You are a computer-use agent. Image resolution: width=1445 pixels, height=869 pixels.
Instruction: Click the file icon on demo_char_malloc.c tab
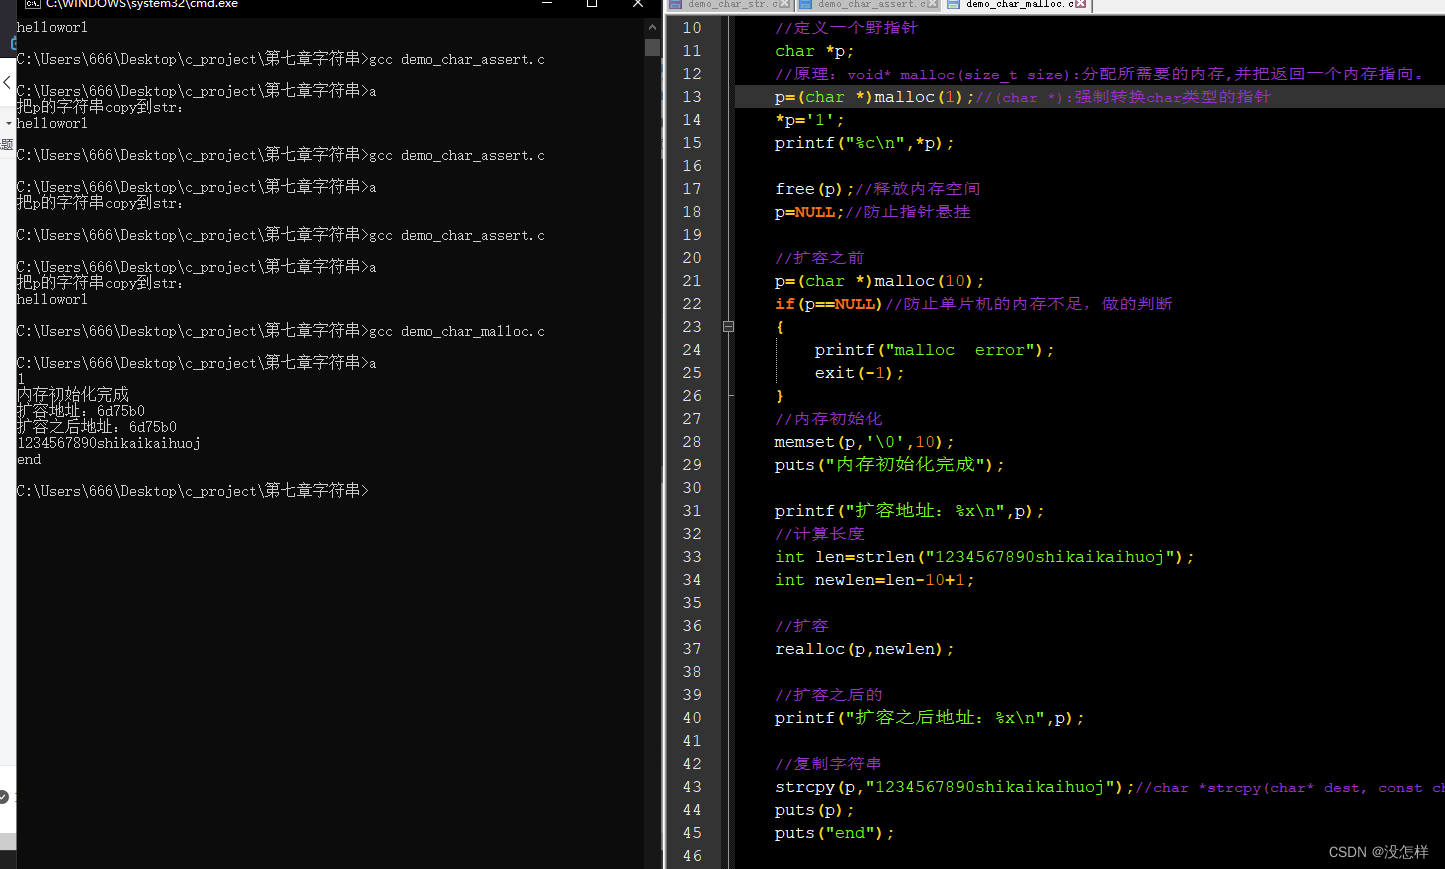[951, 5]
